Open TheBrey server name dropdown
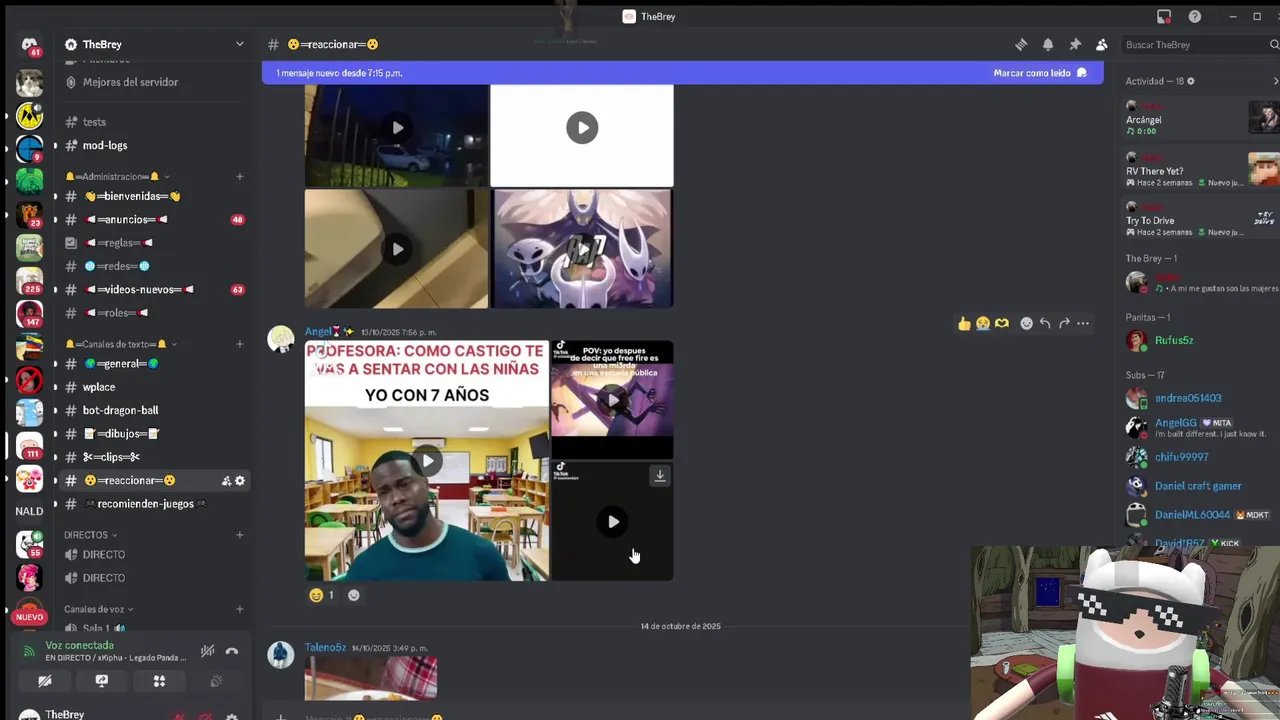1280x720 pixels. (155, 44)
